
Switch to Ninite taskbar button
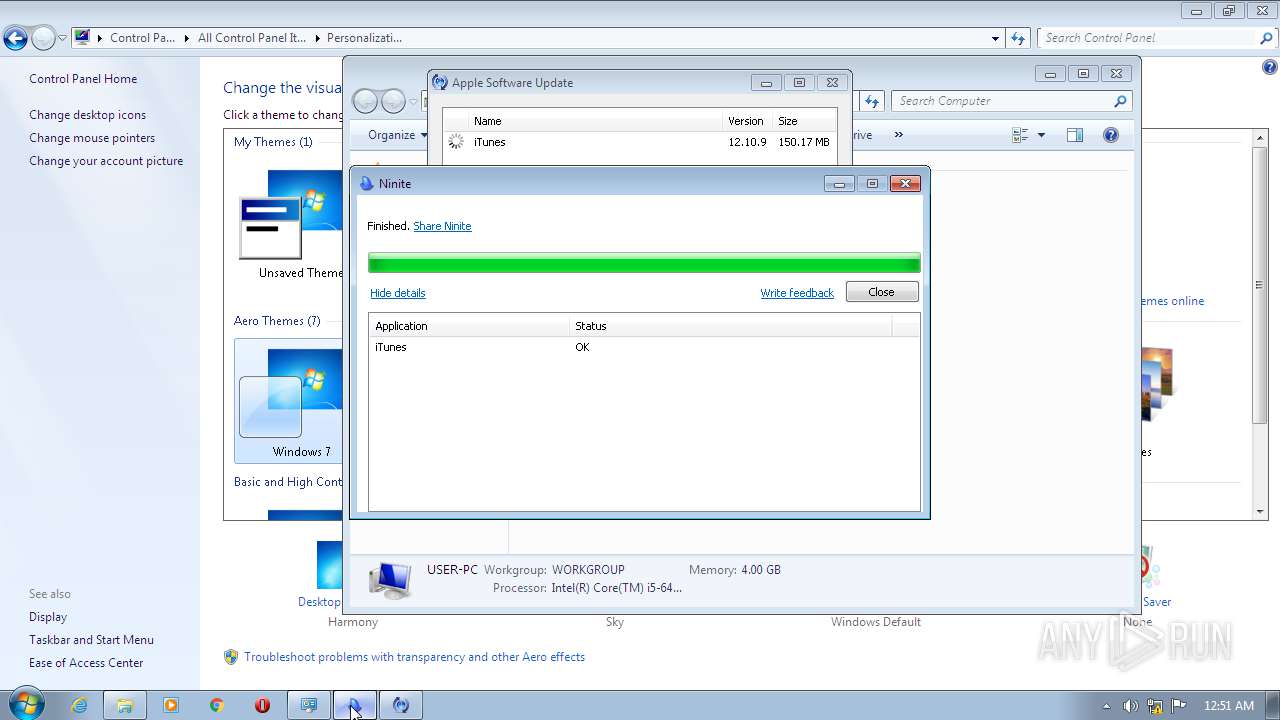click(x=355, y=705)
